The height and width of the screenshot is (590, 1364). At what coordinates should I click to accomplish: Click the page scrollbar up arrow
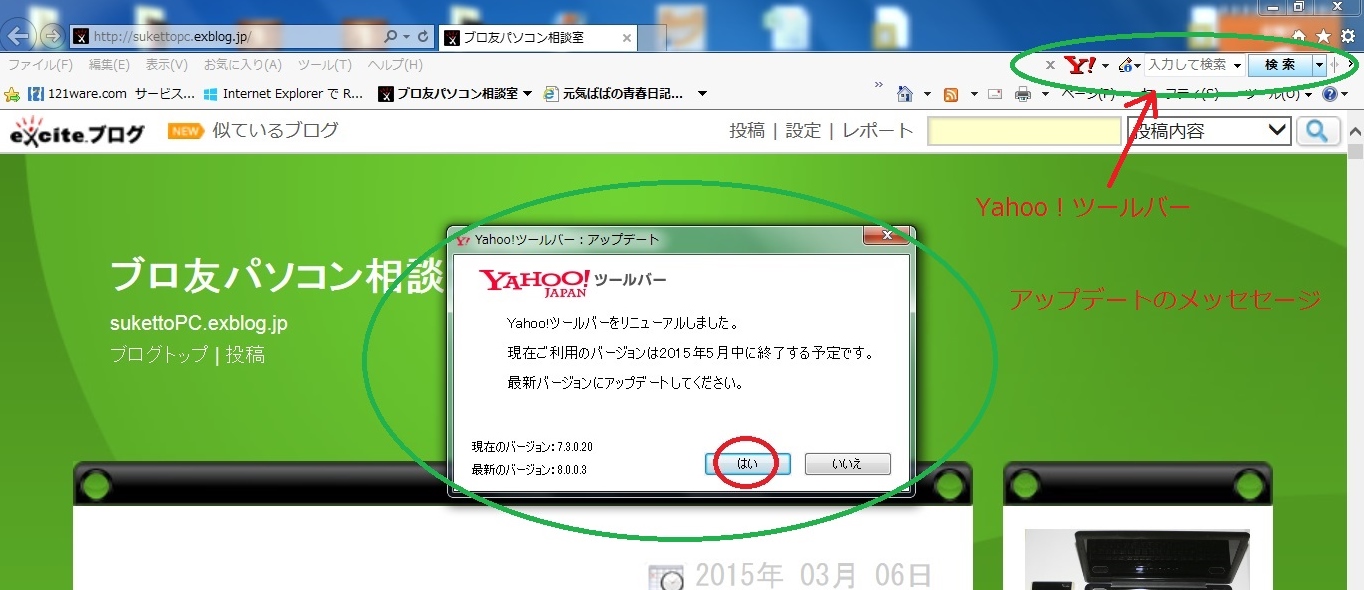pos(1355,132)
